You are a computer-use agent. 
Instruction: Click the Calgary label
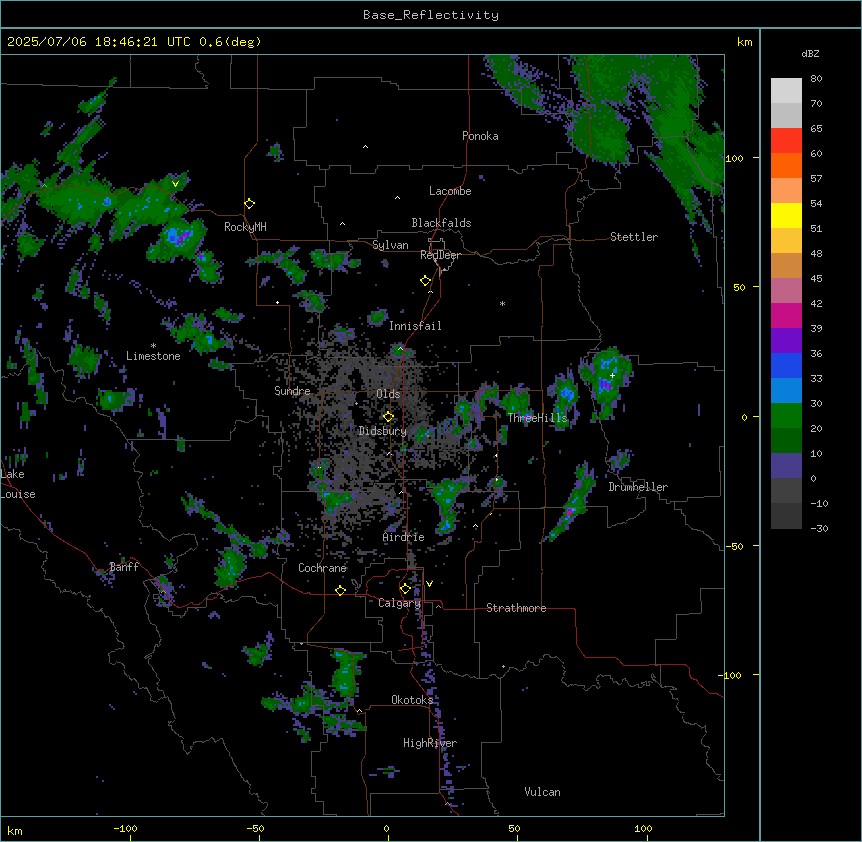(399, 603)
